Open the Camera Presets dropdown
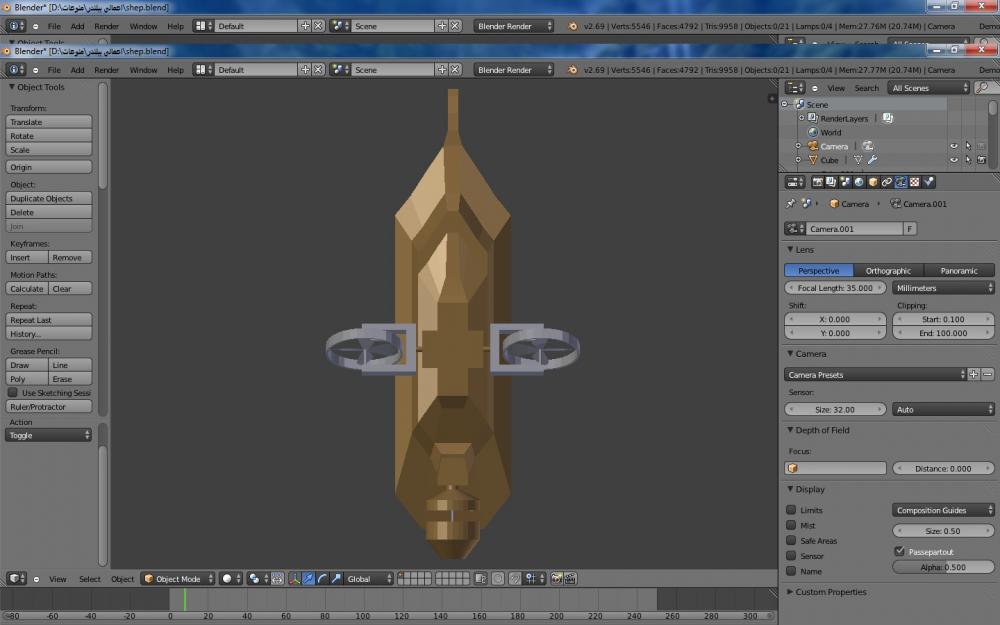The image size is (1000, 625). pos(874,375)
